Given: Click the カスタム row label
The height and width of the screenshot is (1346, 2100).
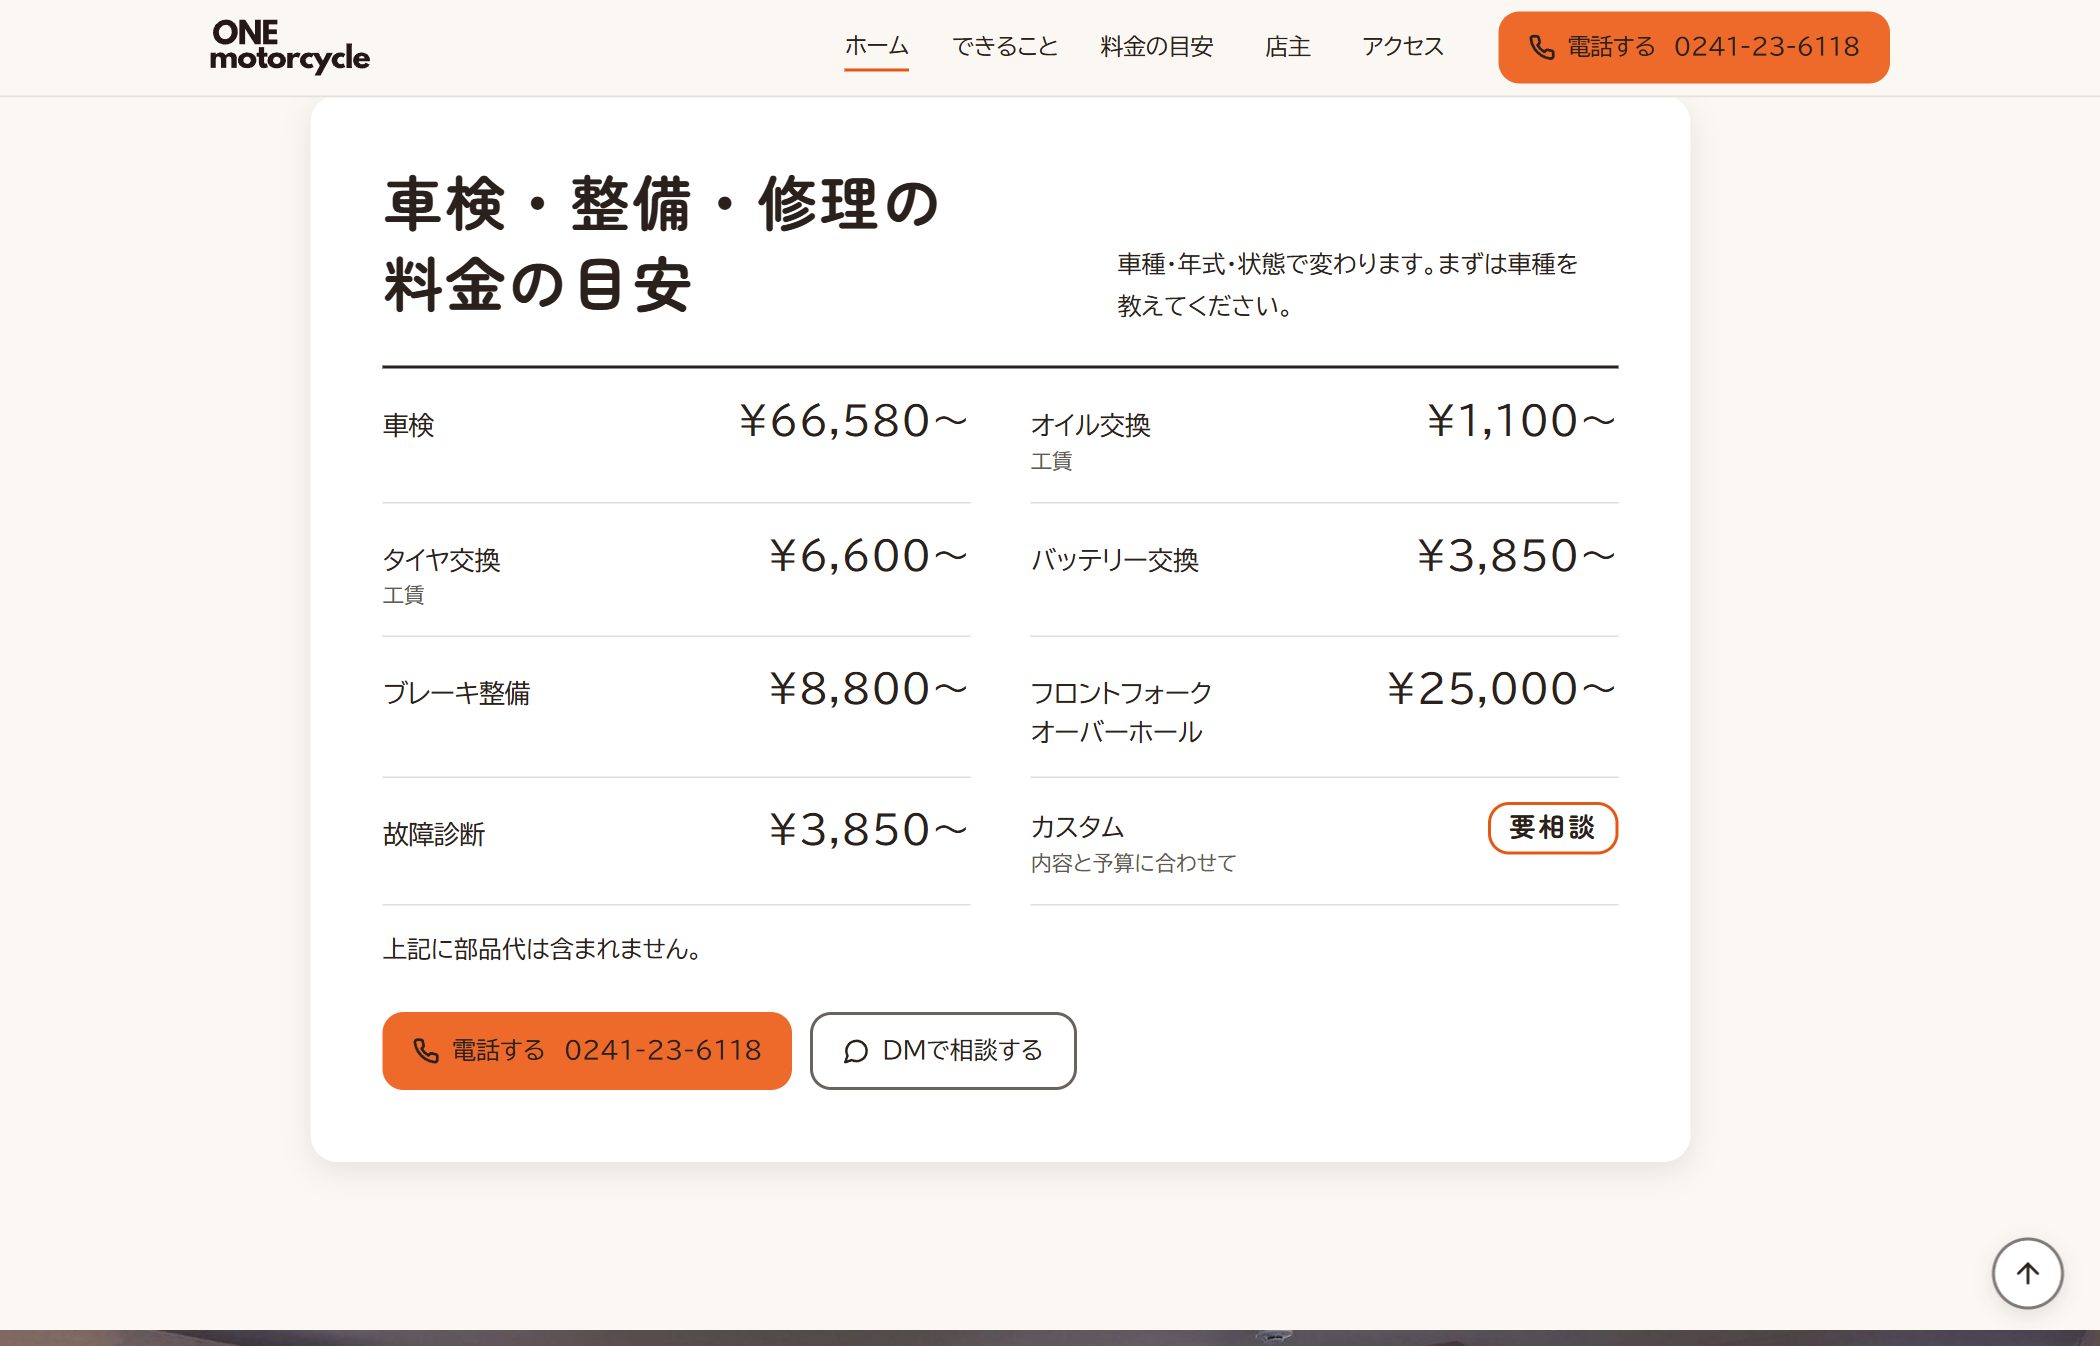Looking at the screenshot, I should [x=1077, y=827].
